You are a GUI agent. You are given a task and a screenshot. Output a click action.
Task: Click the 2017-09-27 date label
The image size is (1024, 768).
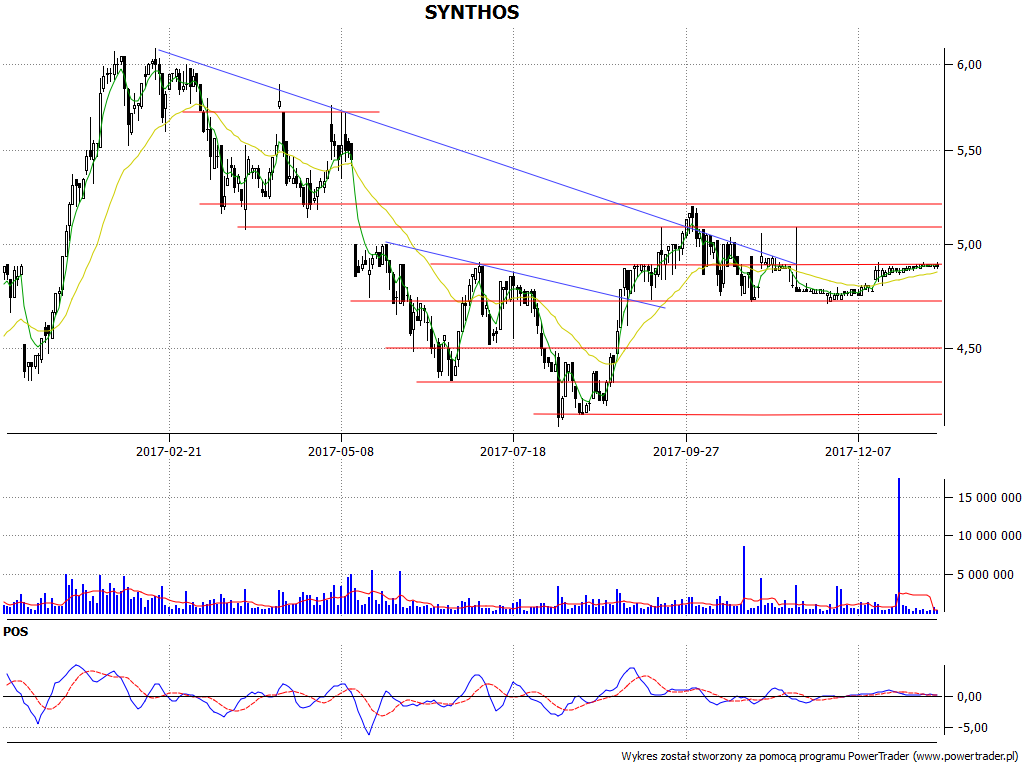point(686,451)
